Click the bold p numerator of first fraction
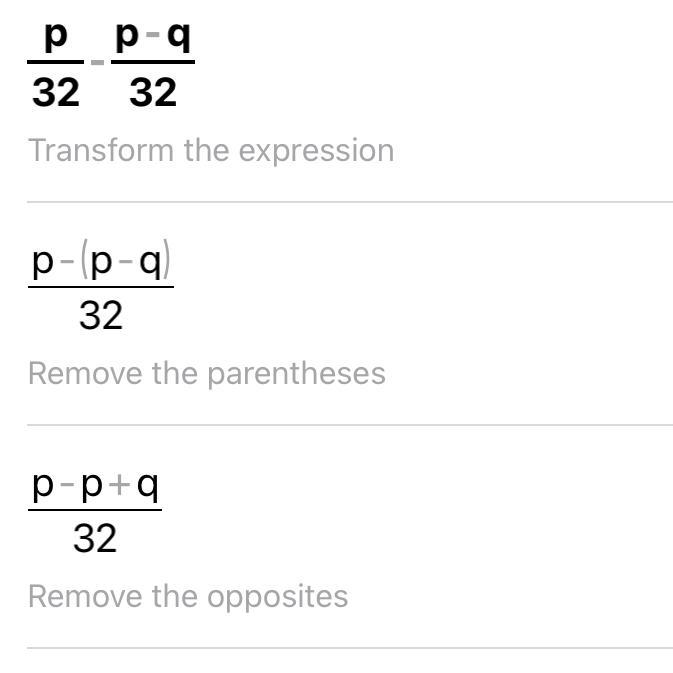 (x=56, y=37)
